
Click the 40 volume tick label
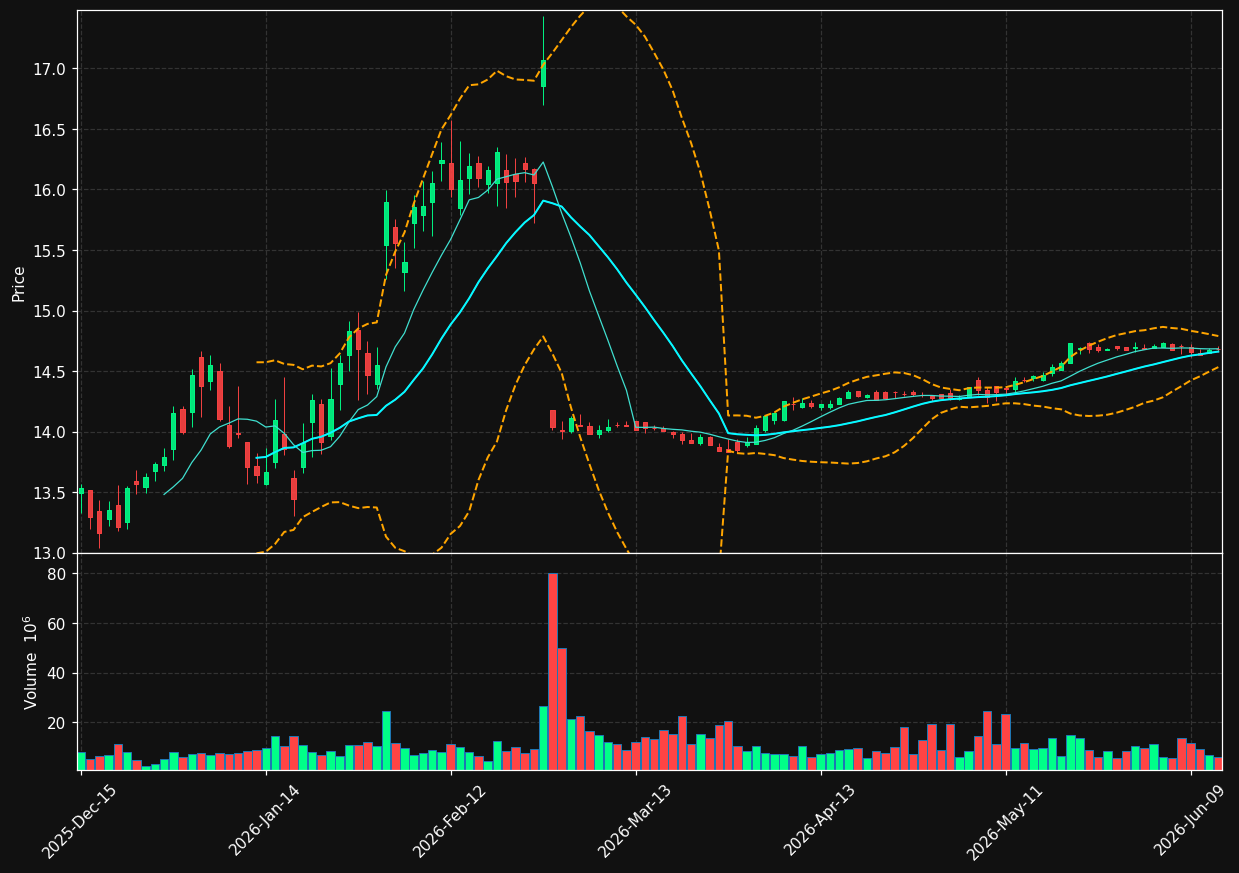pyautogui.click(x=57, y=673)
